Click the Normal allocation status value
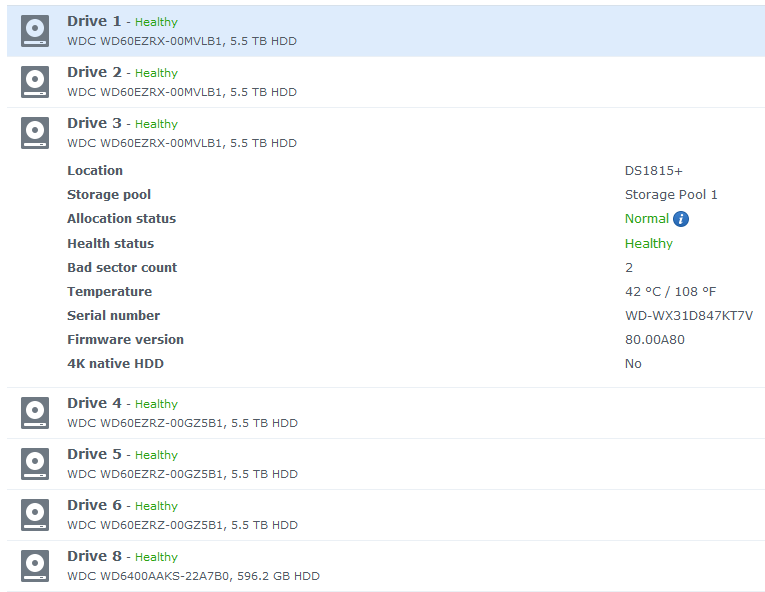 pos(647,219)
